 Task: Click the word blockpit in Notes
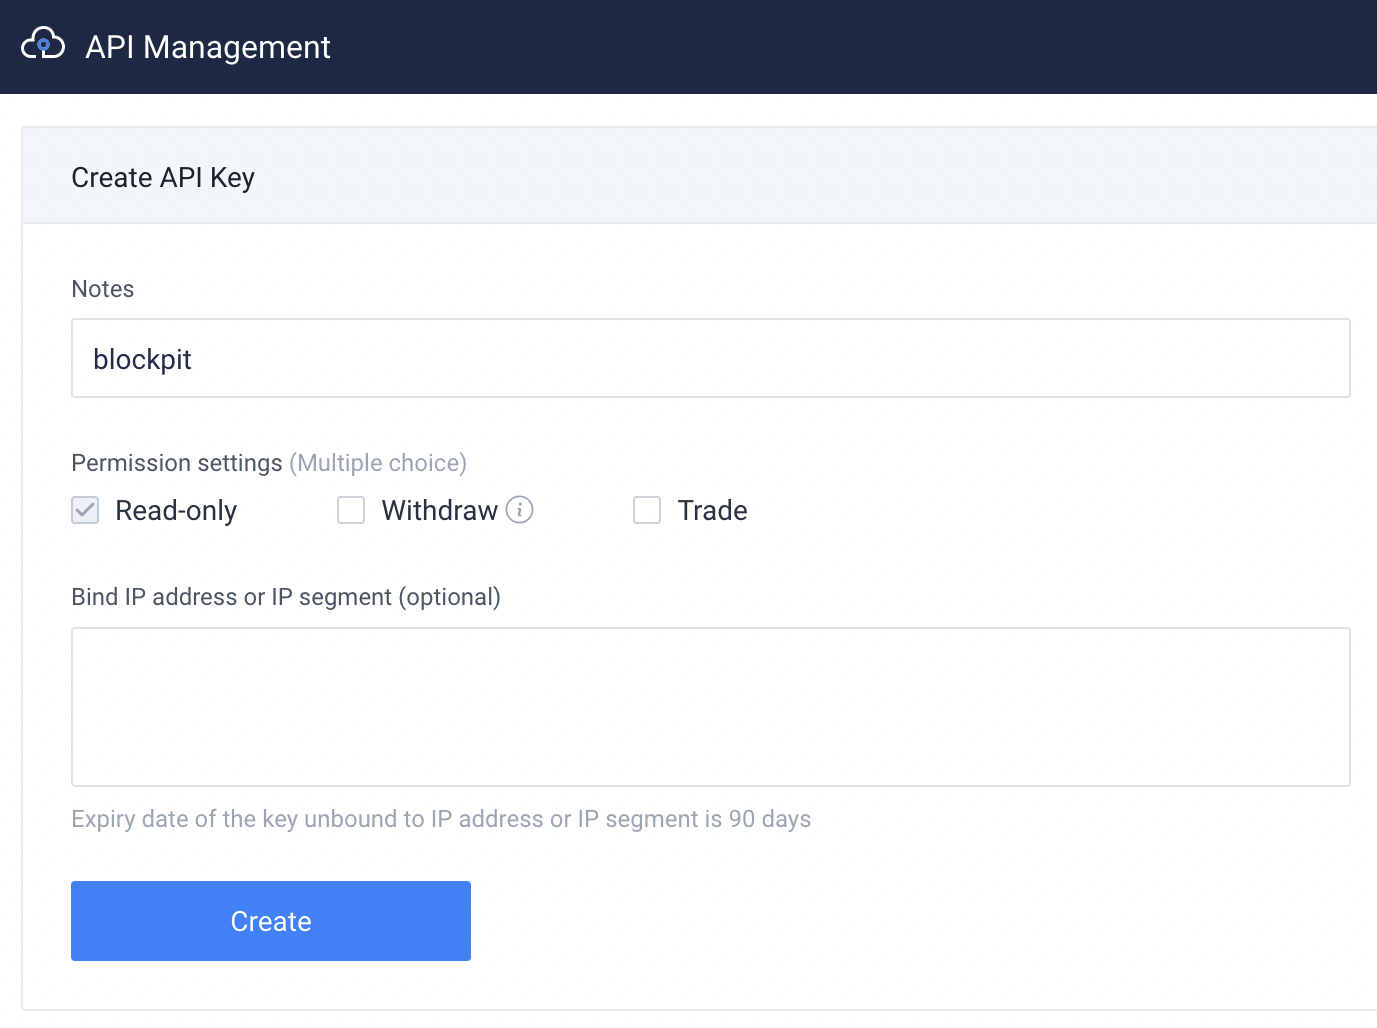[142, 359]
